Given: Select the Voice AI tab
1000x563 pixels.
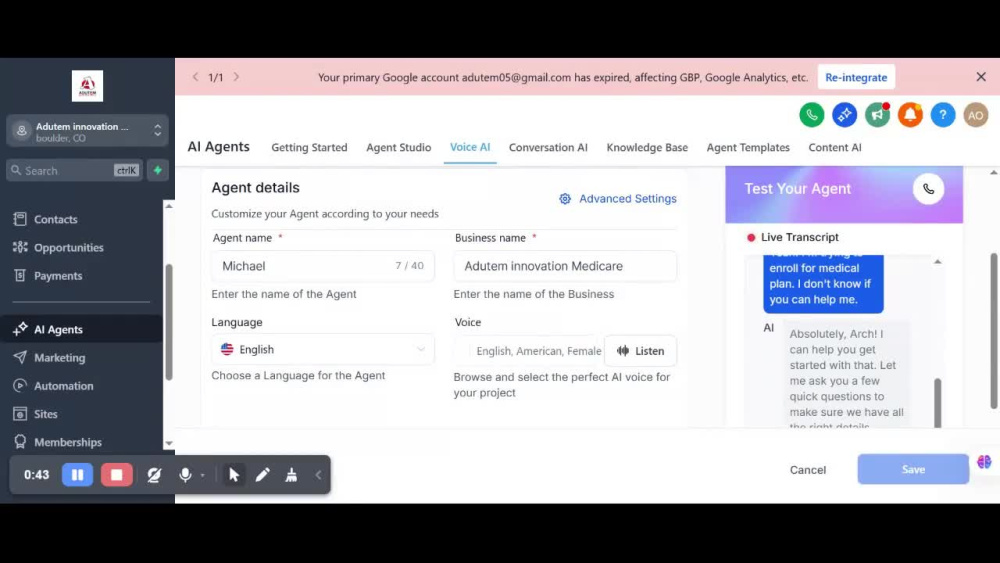Looking at the screenshot, I should point(470,147).
